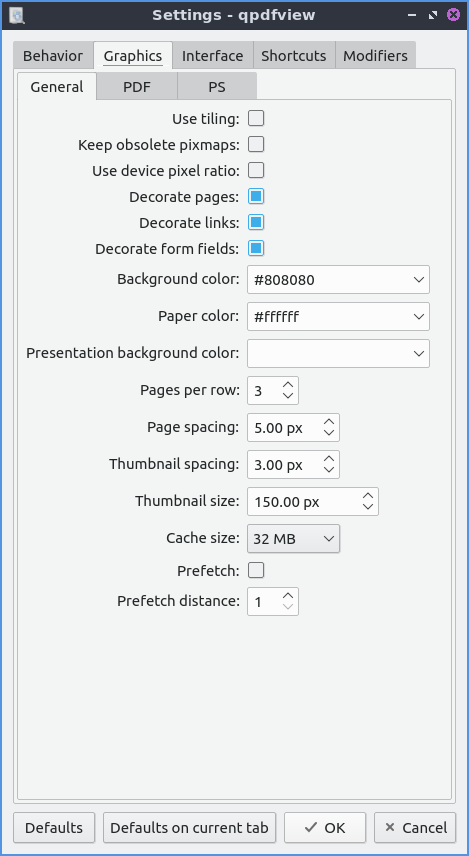Disable the Decorate pages checkbox
The height and width of the screenshot is (856, 469).
256,197
